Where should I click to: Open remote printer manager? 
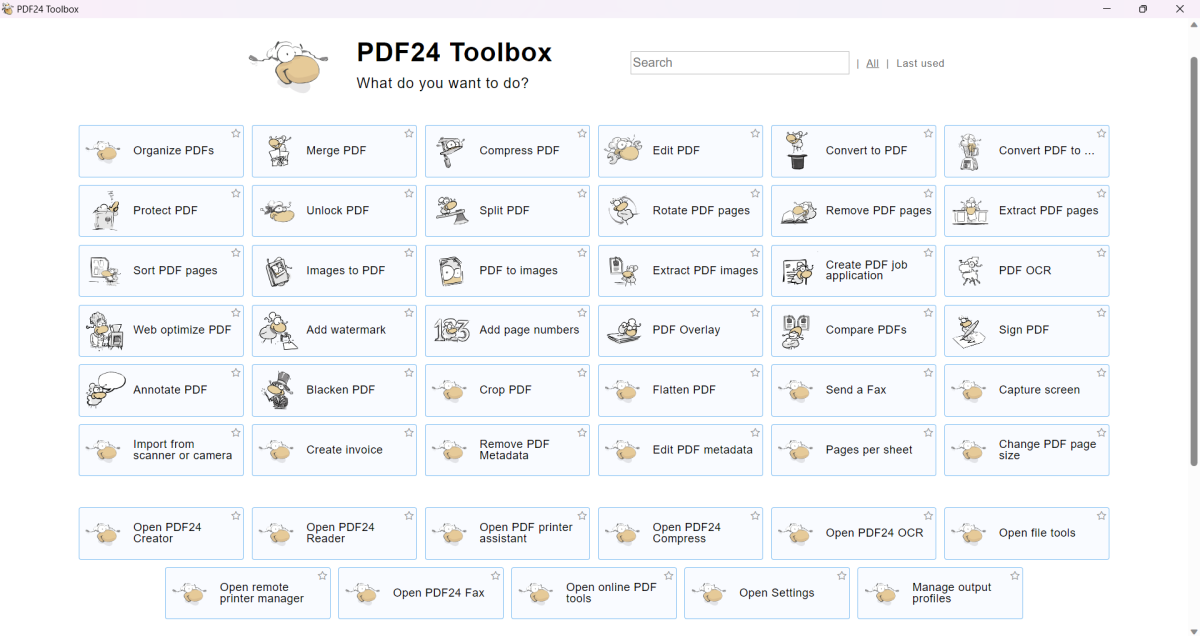coord(247,593)
